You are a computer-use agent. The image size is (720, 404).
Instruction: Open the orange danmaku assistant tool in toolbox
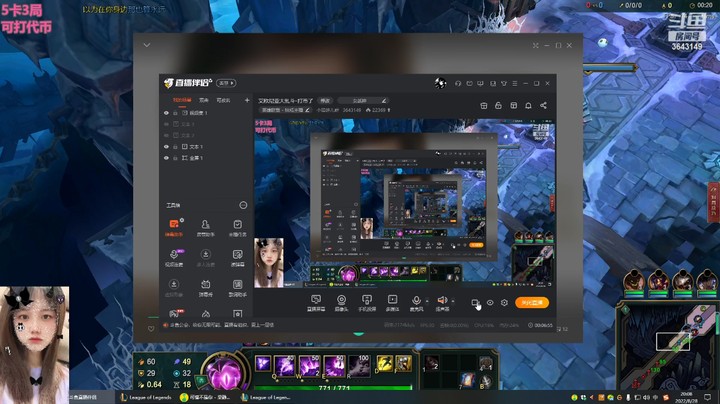[x=174, y=227]
